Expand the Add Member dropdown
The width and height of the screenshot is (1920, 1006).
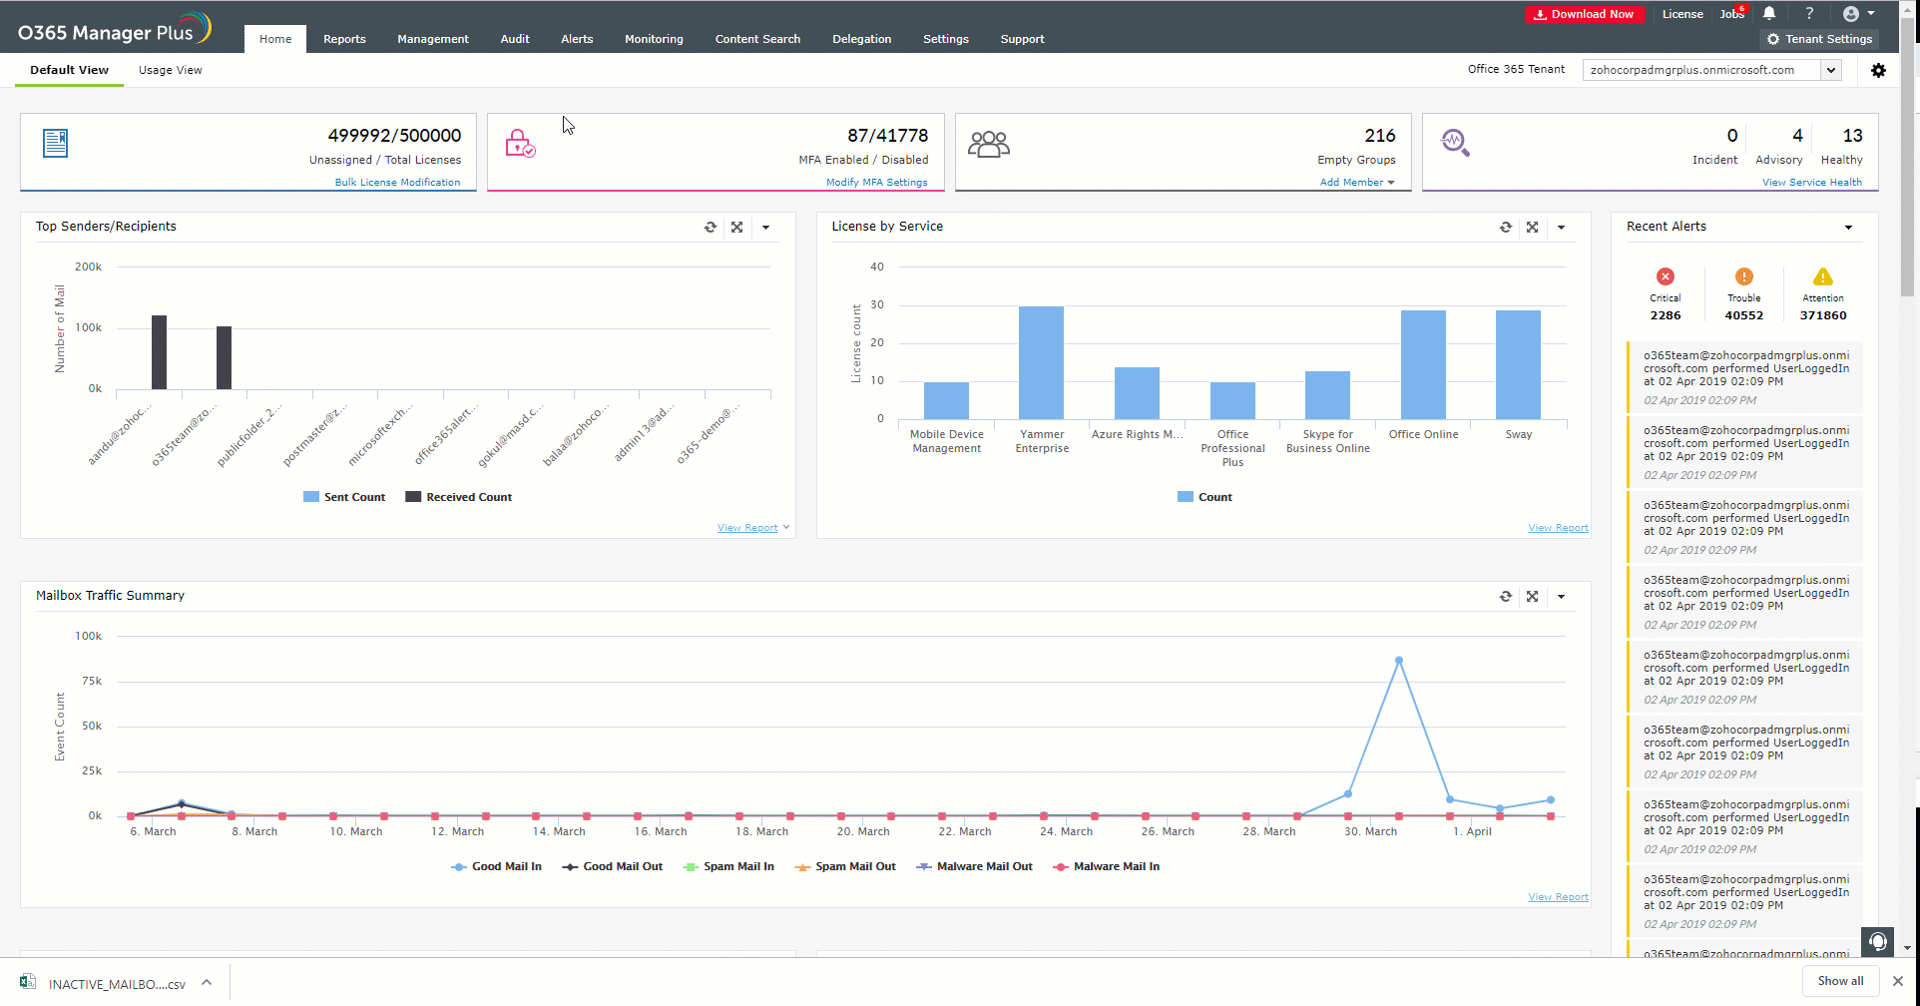click(1357, 182)
